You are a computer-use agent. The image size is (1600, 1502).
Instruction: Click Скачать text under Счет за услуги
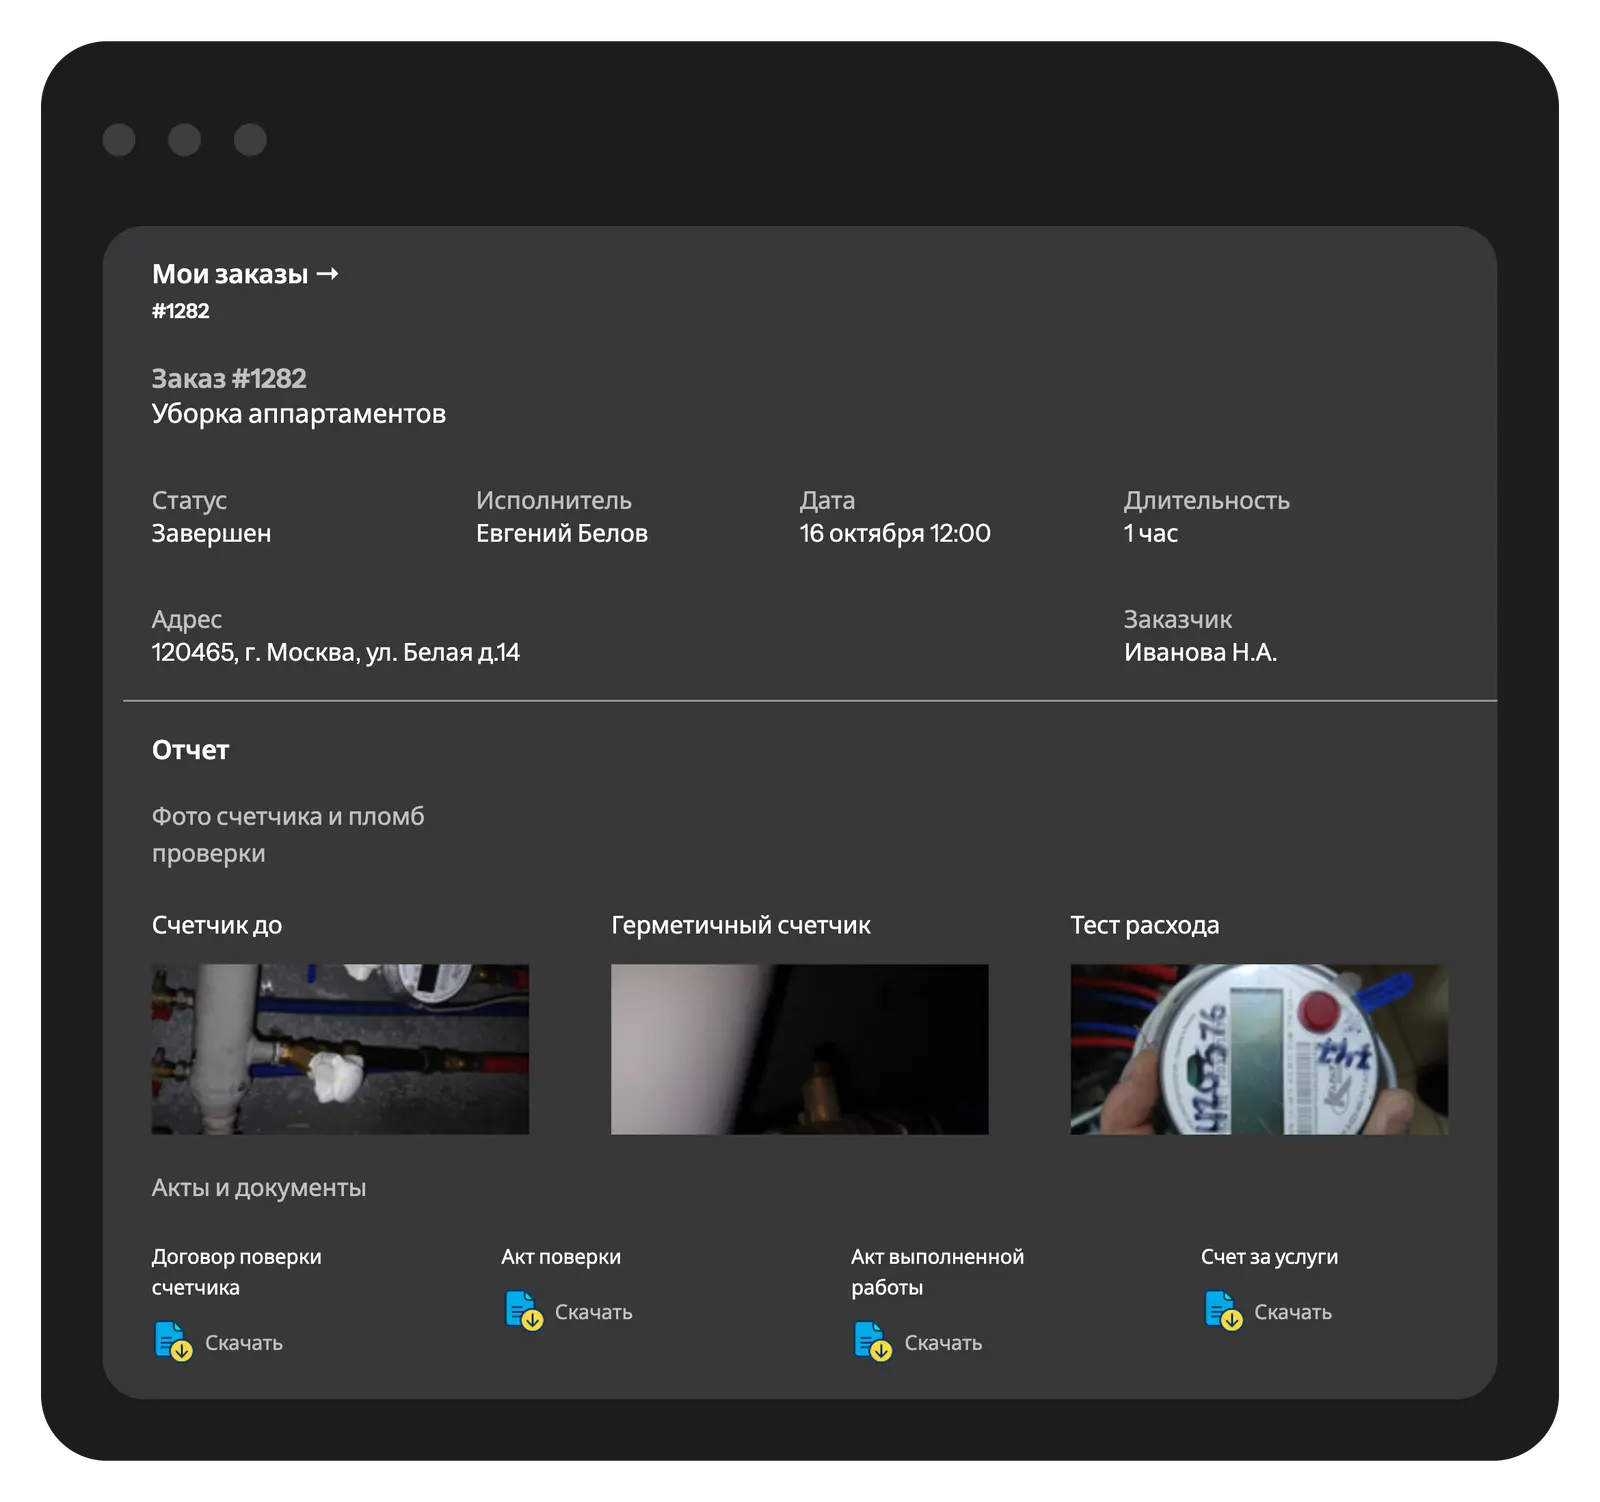1292,1312
